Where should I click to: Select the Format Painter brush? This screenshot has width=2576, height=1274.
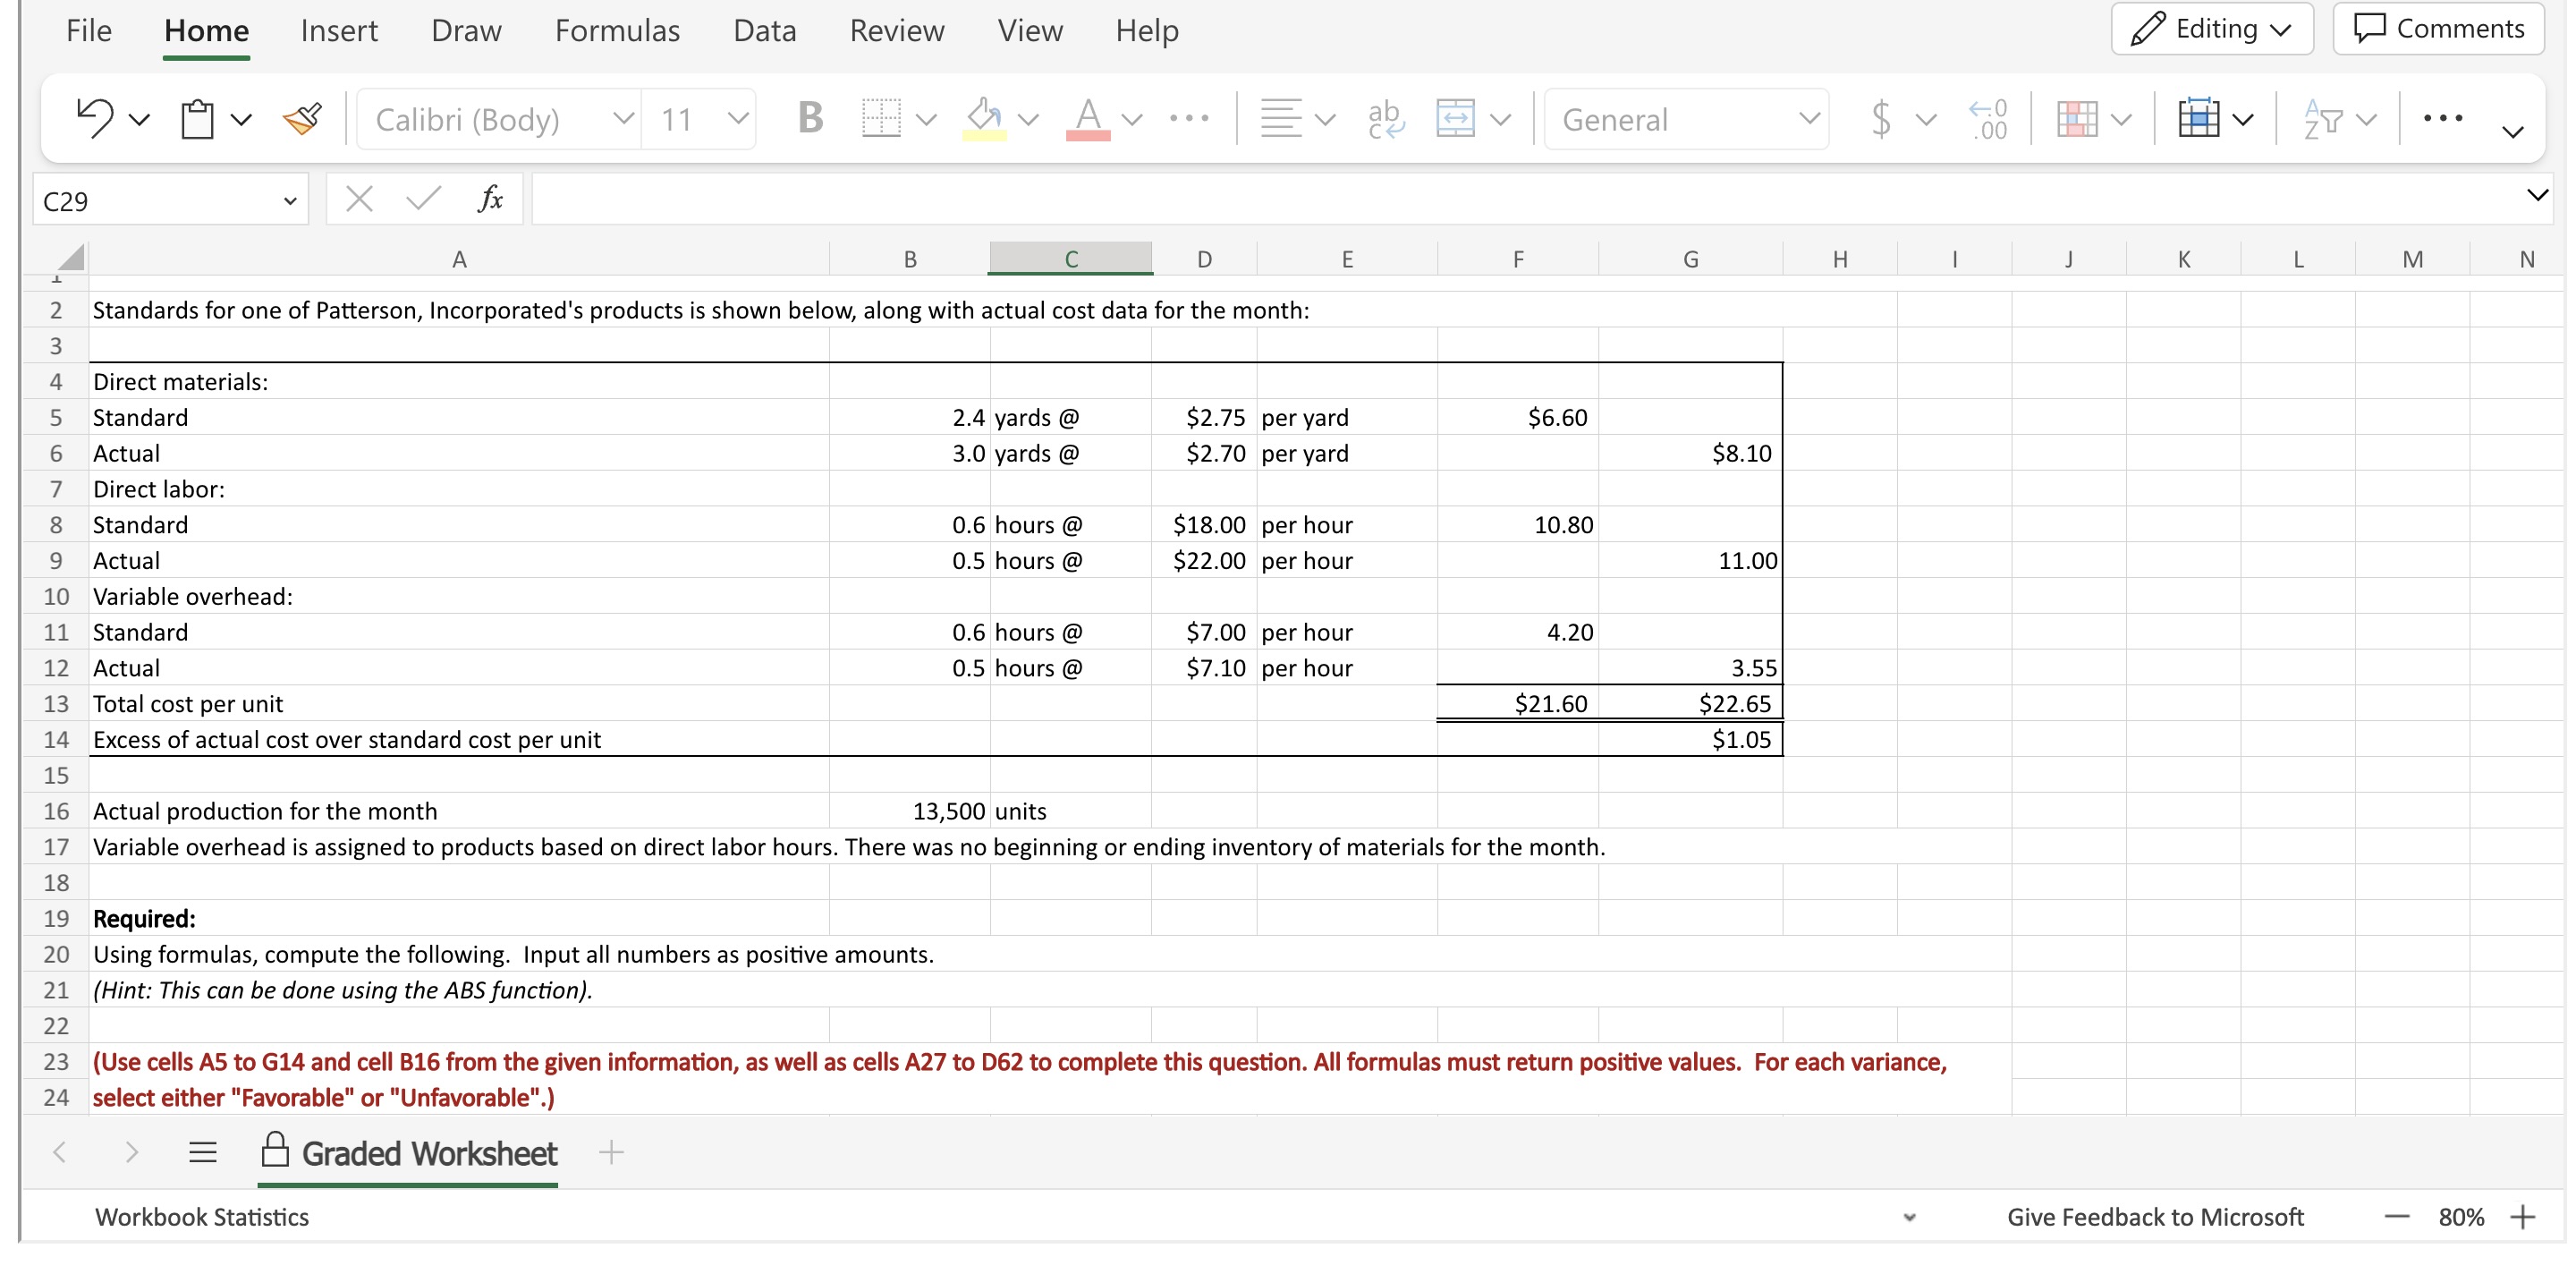coord(302,119)
